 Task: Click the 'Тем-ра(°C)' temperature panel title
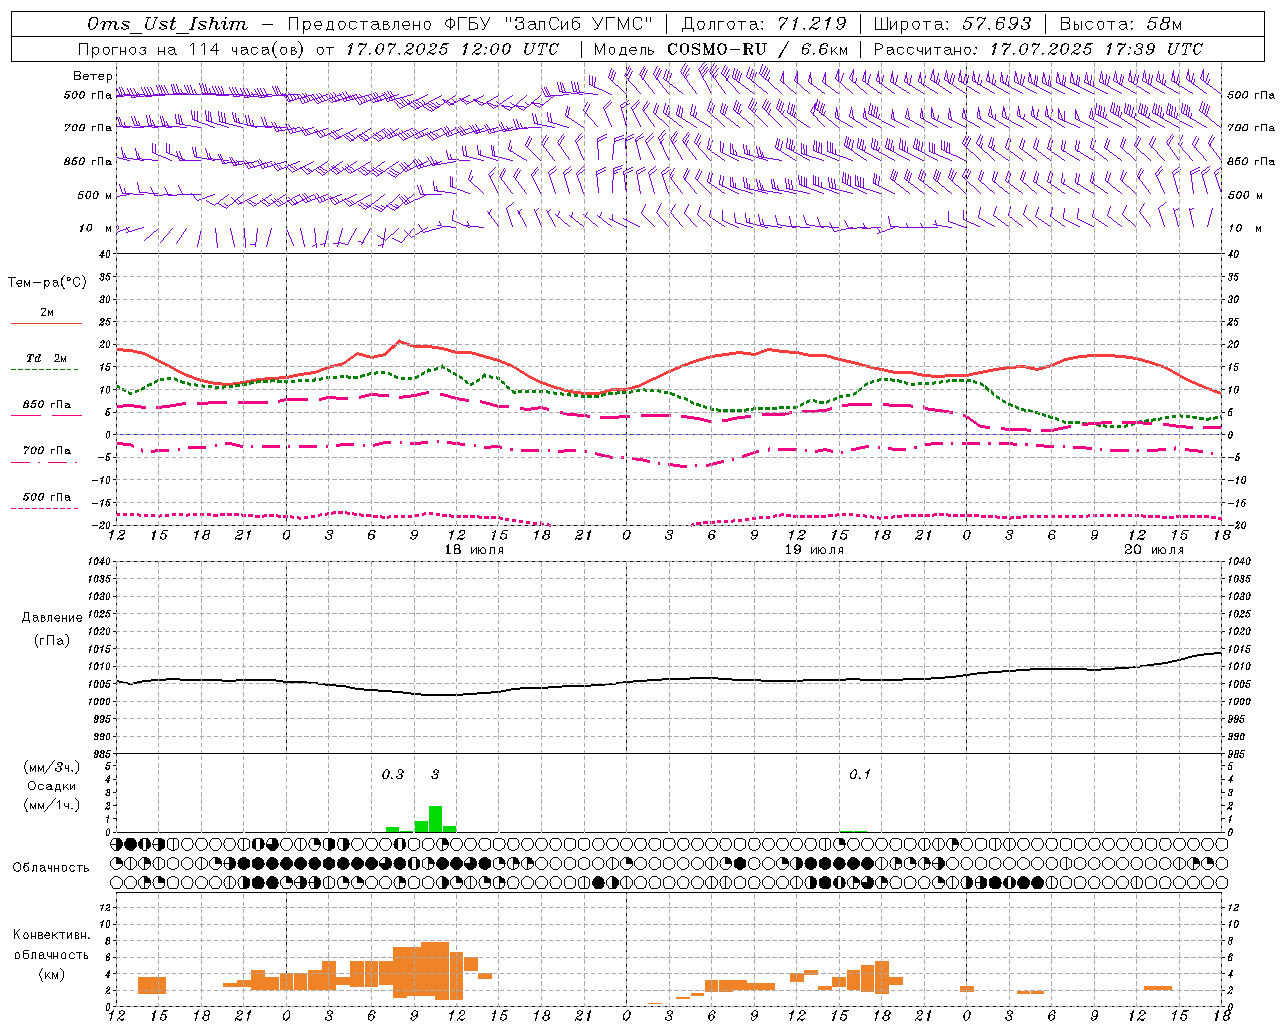tap(47, 283)
